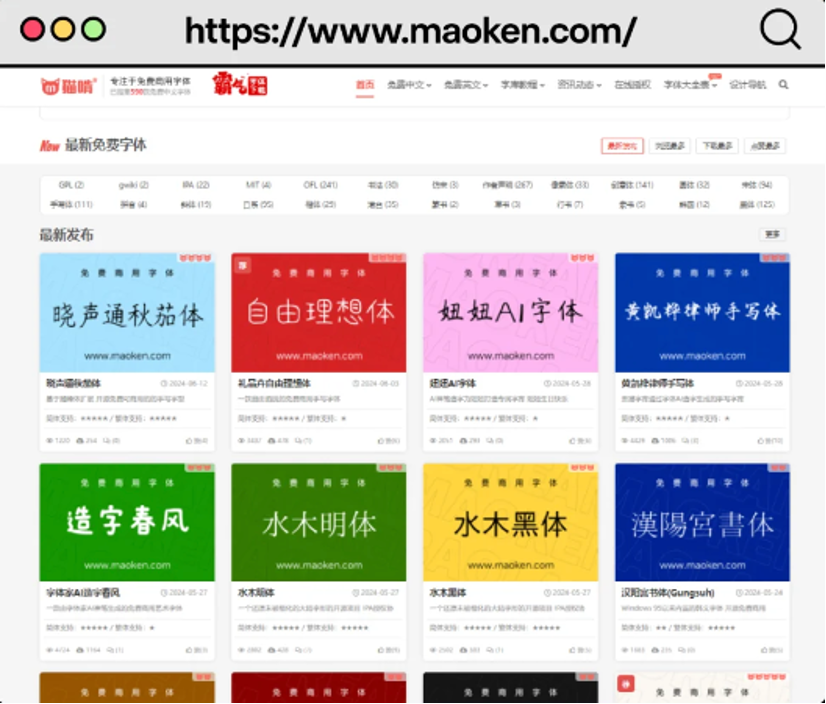
Task: Expand the 字体大全表 dropdown
Action: 690,84
